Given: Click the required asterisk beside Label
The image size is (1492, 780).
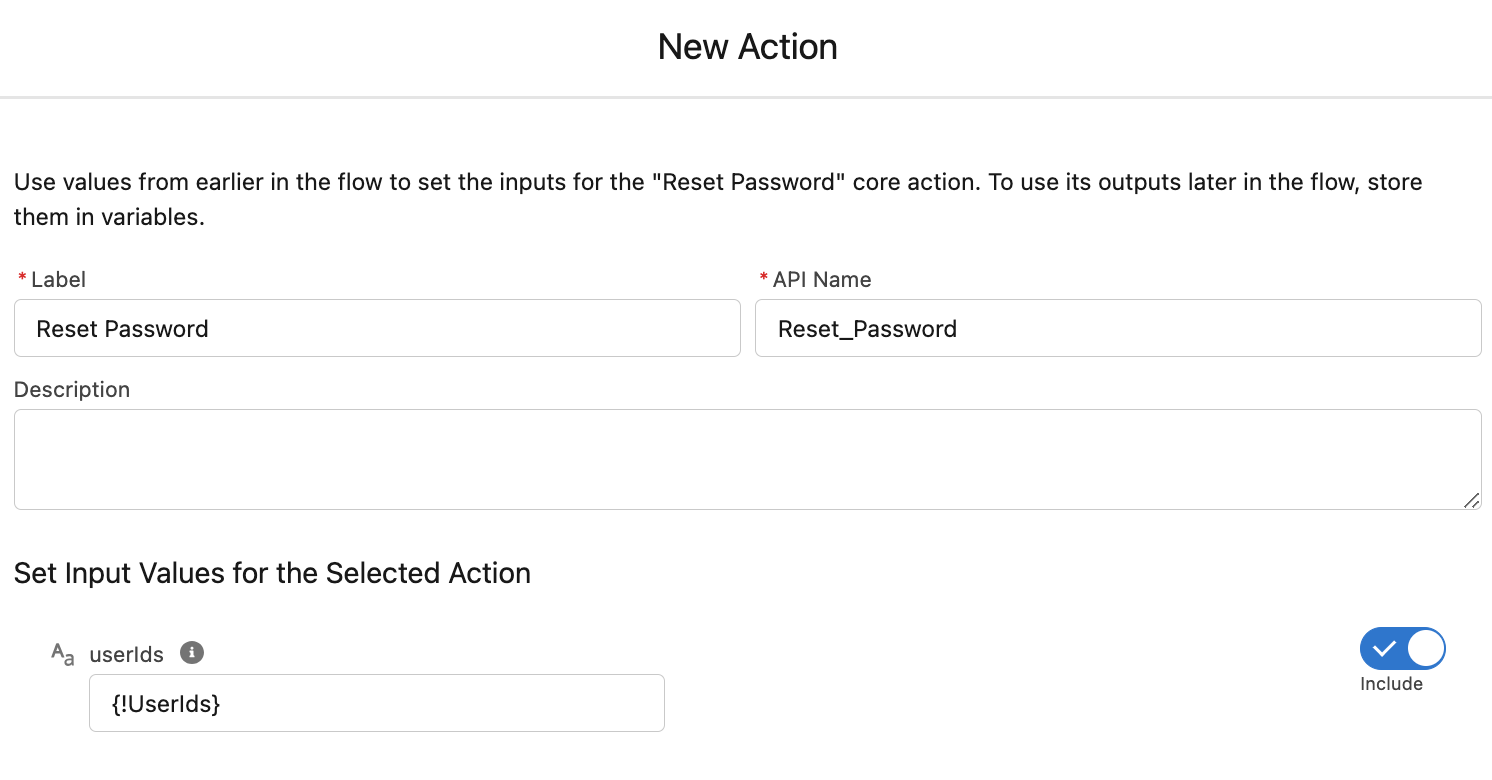Looking at the screenshot, I should coord(20,279).
